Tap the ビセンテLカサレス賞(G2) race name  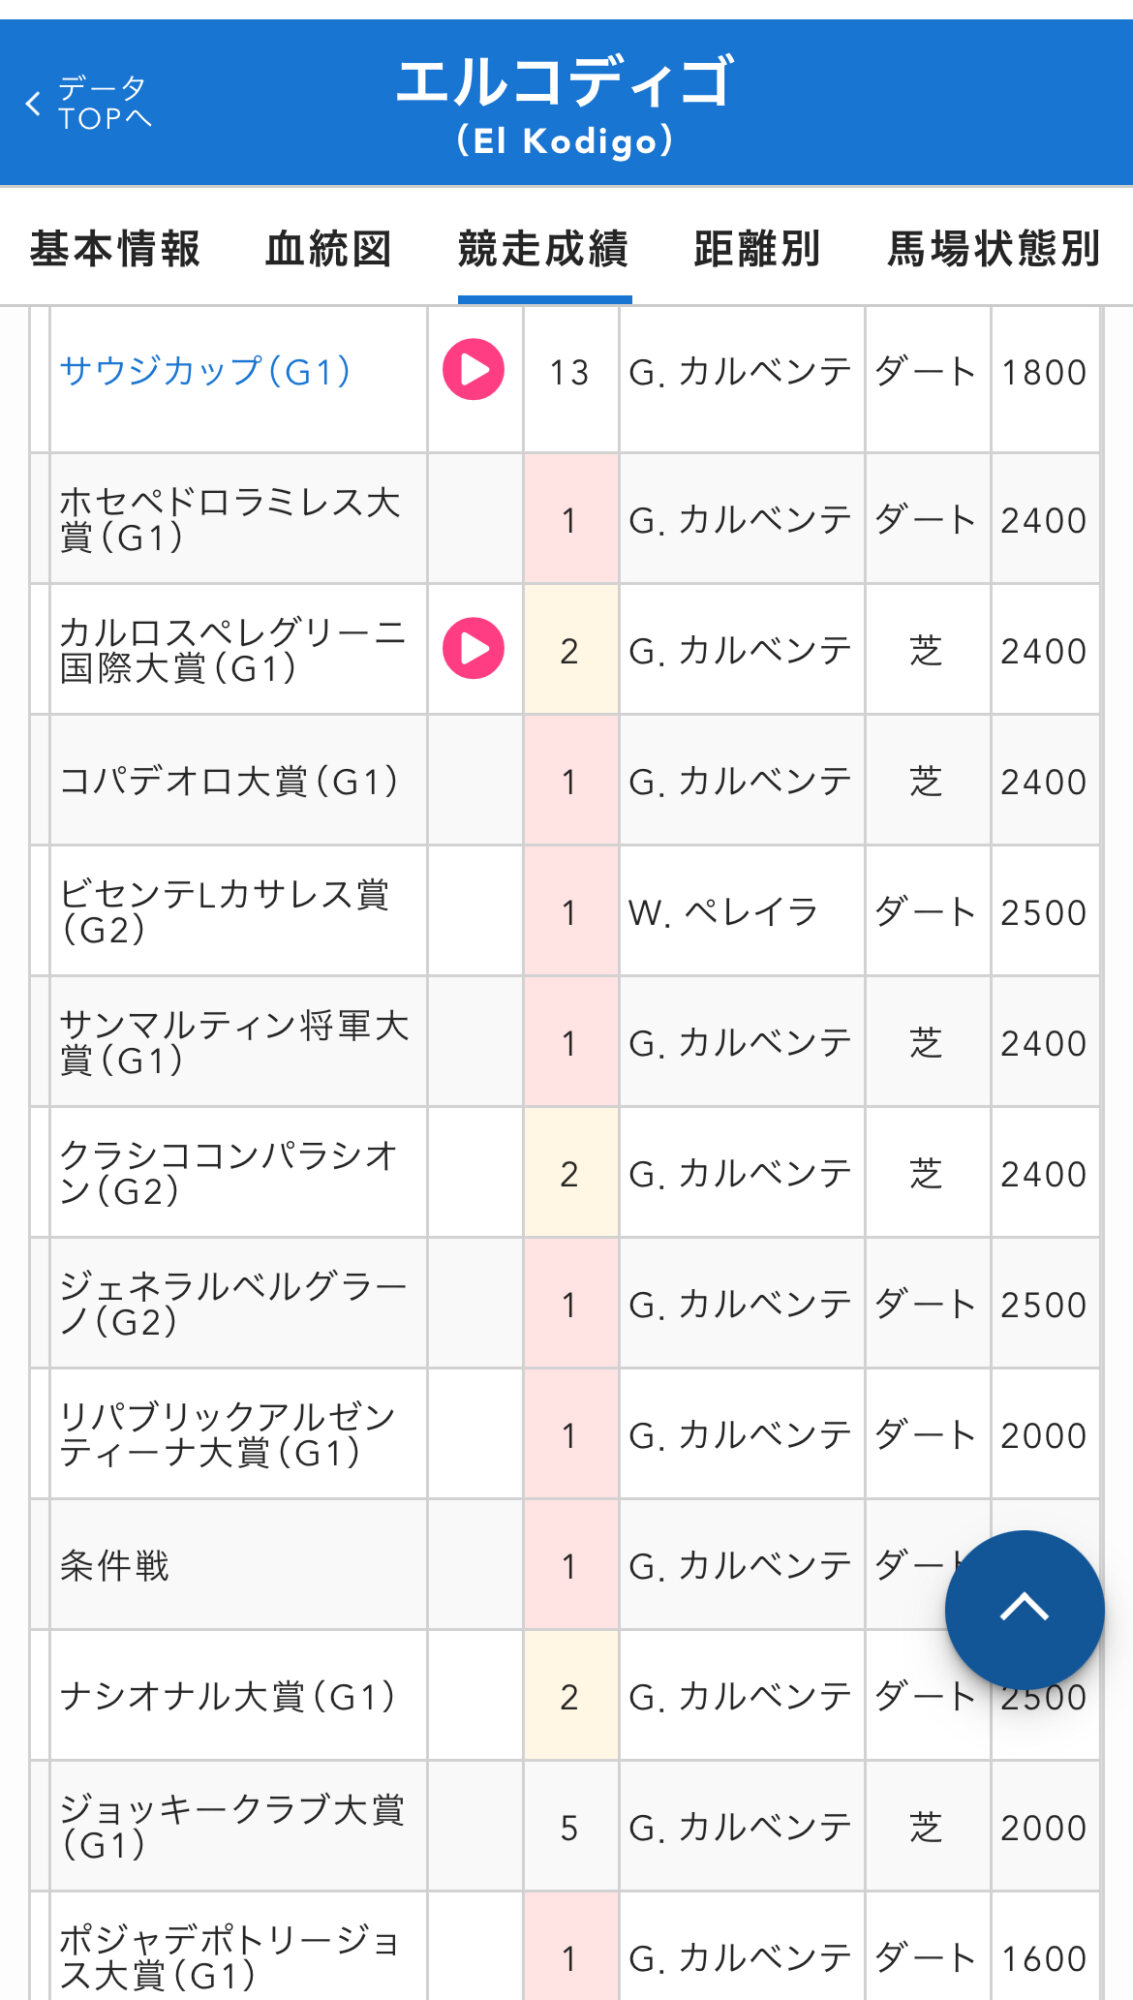(x=225, y=911)
